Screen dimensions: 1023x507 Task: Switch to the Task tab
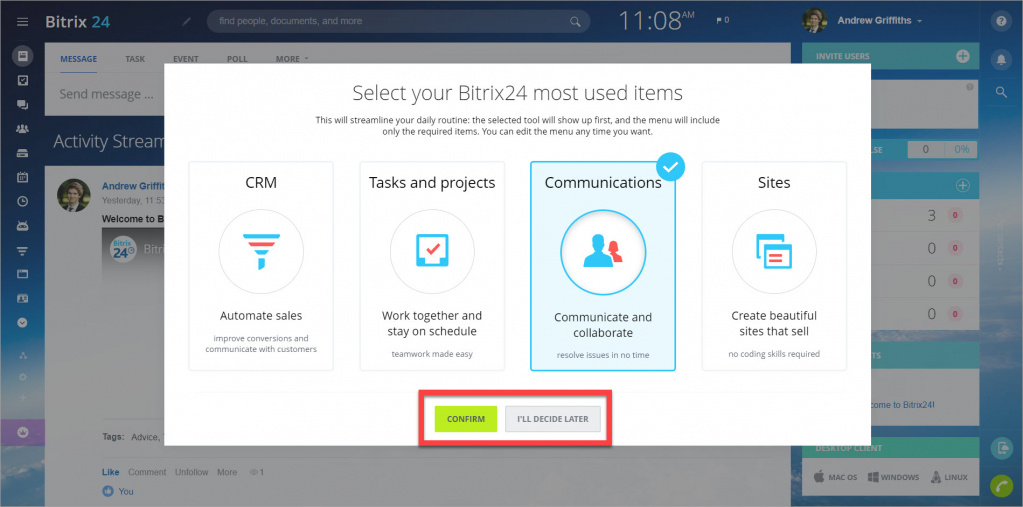[135, 59]
